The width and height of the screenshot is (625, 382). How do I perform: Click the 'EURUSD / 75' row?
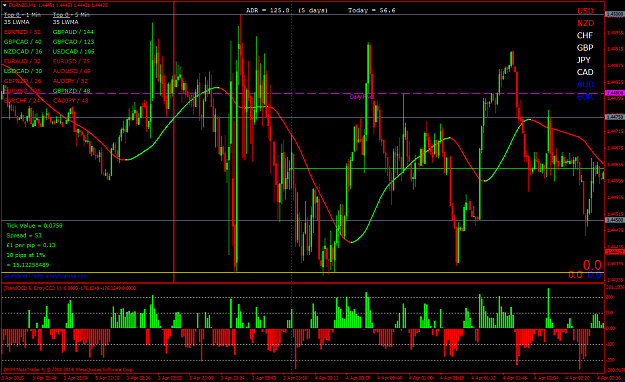[71, 61]
